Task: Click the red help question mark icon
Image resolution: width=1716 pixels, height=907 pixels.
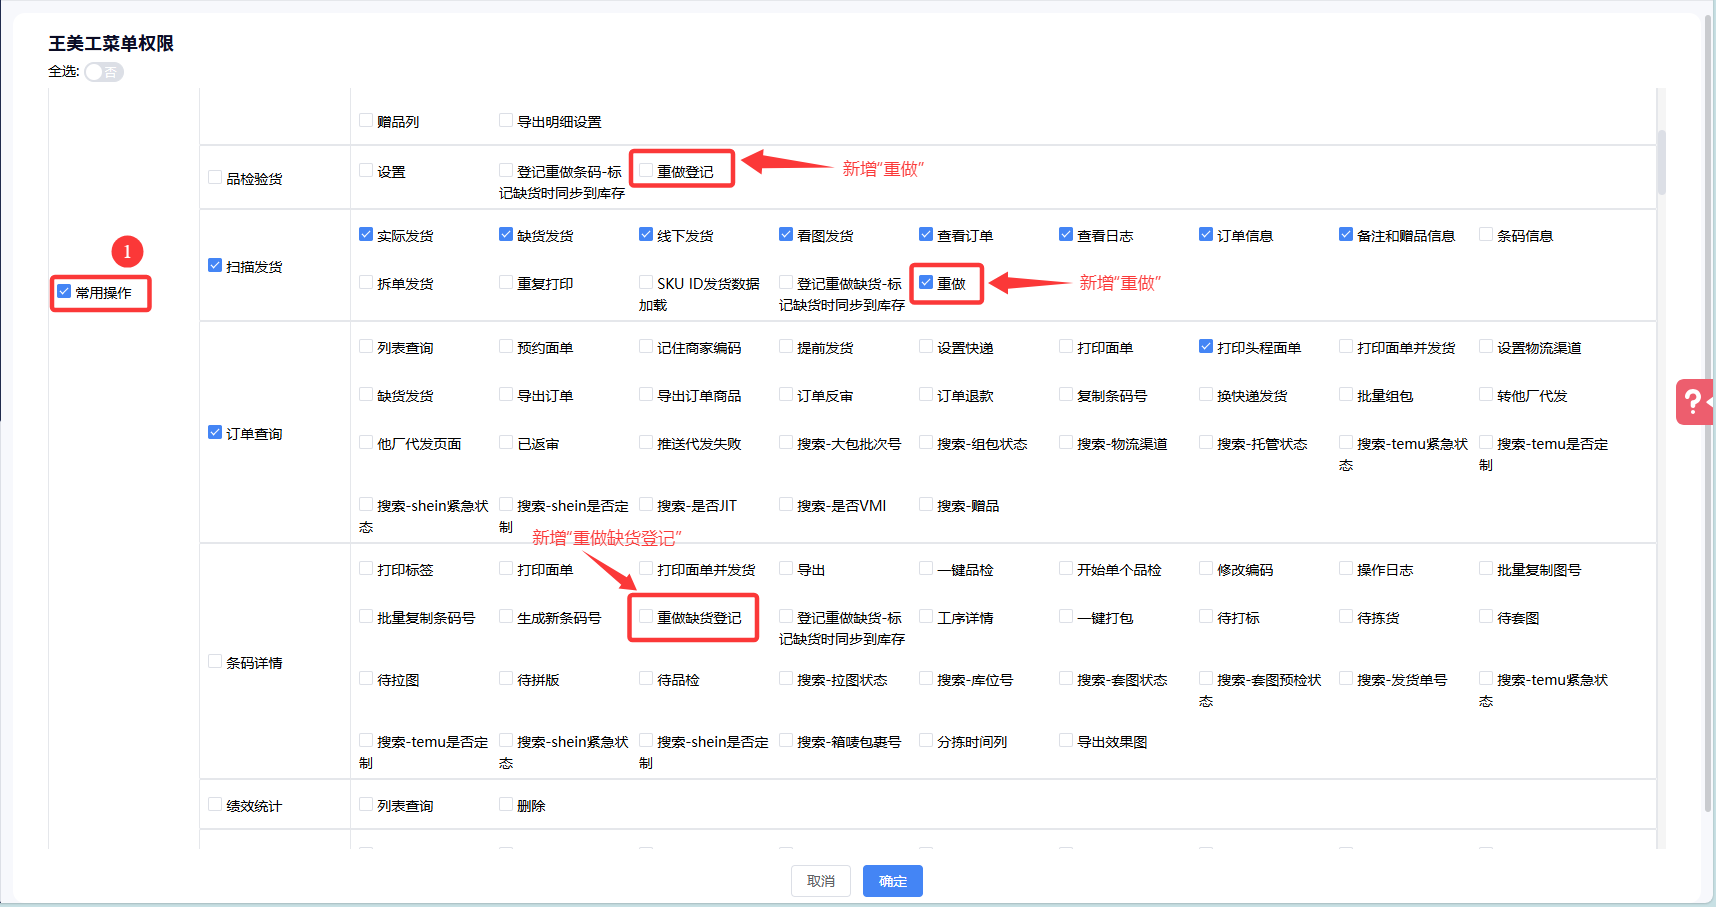Action: [x=1693, y=402]
